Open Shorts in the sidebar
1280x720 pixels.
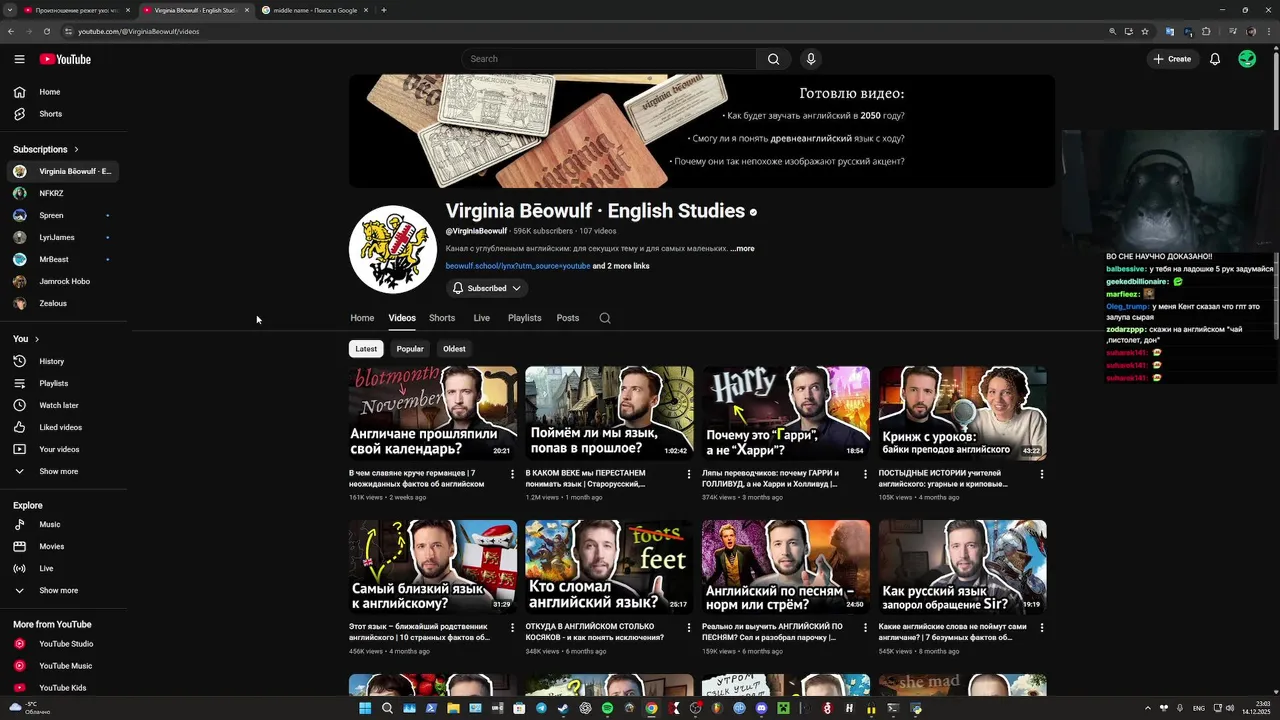tap(64, 114)
